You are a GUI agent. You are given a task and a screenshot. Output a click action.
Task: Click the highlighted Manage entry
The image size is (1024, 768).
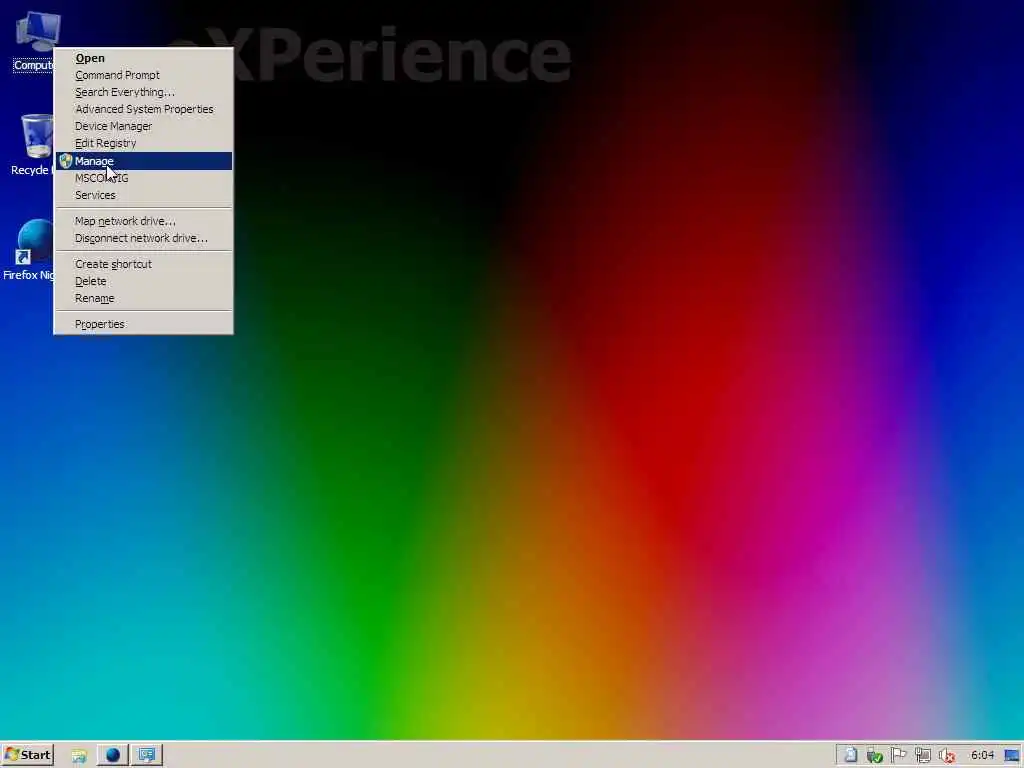(x=143, y=161)
